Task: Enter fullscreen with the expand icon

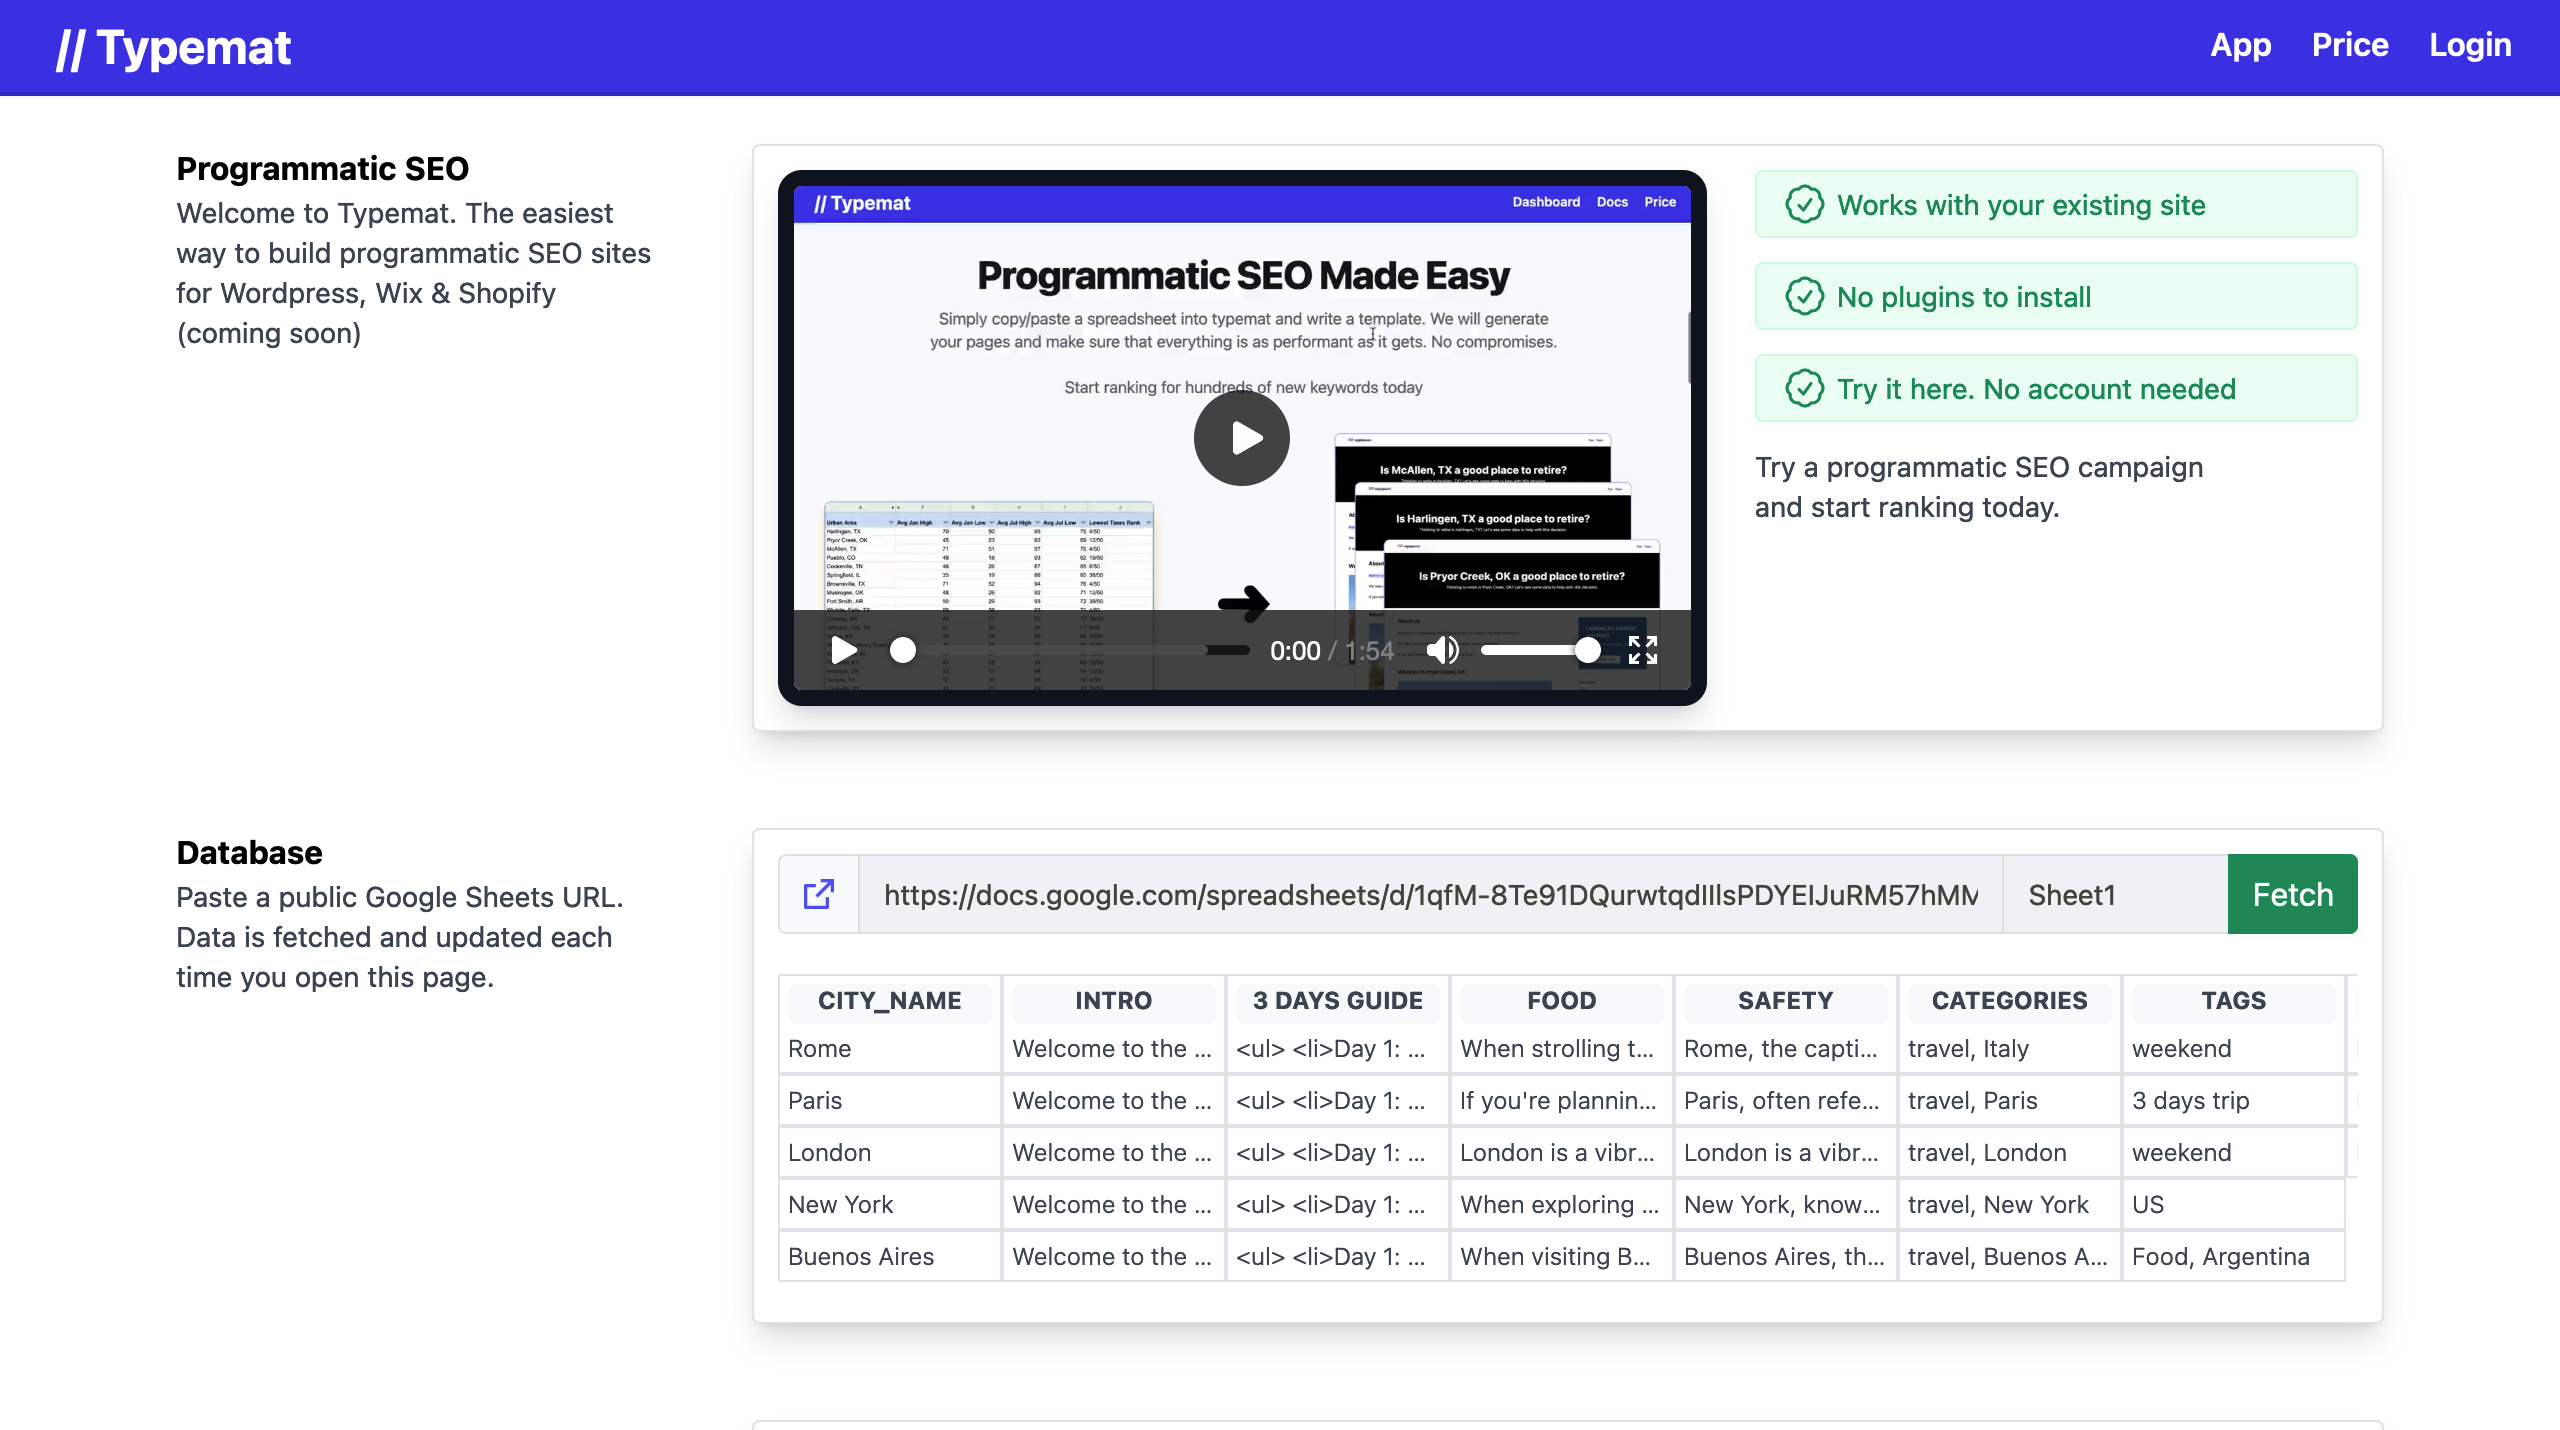Action: pos(1642,650)
